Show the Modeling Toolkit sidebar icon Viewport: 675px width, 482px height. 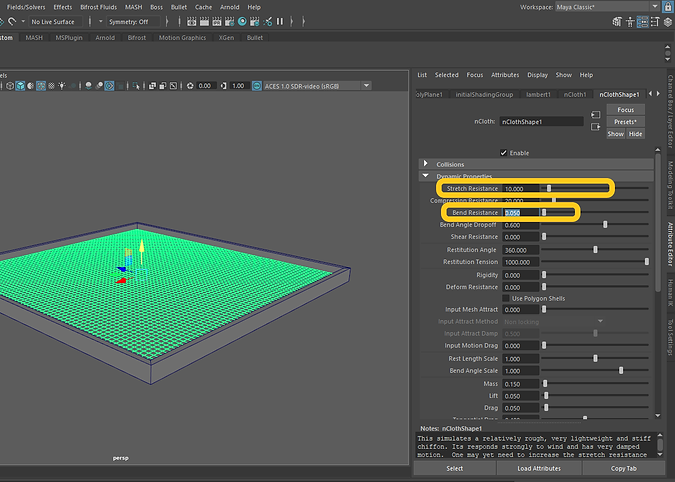617,22
